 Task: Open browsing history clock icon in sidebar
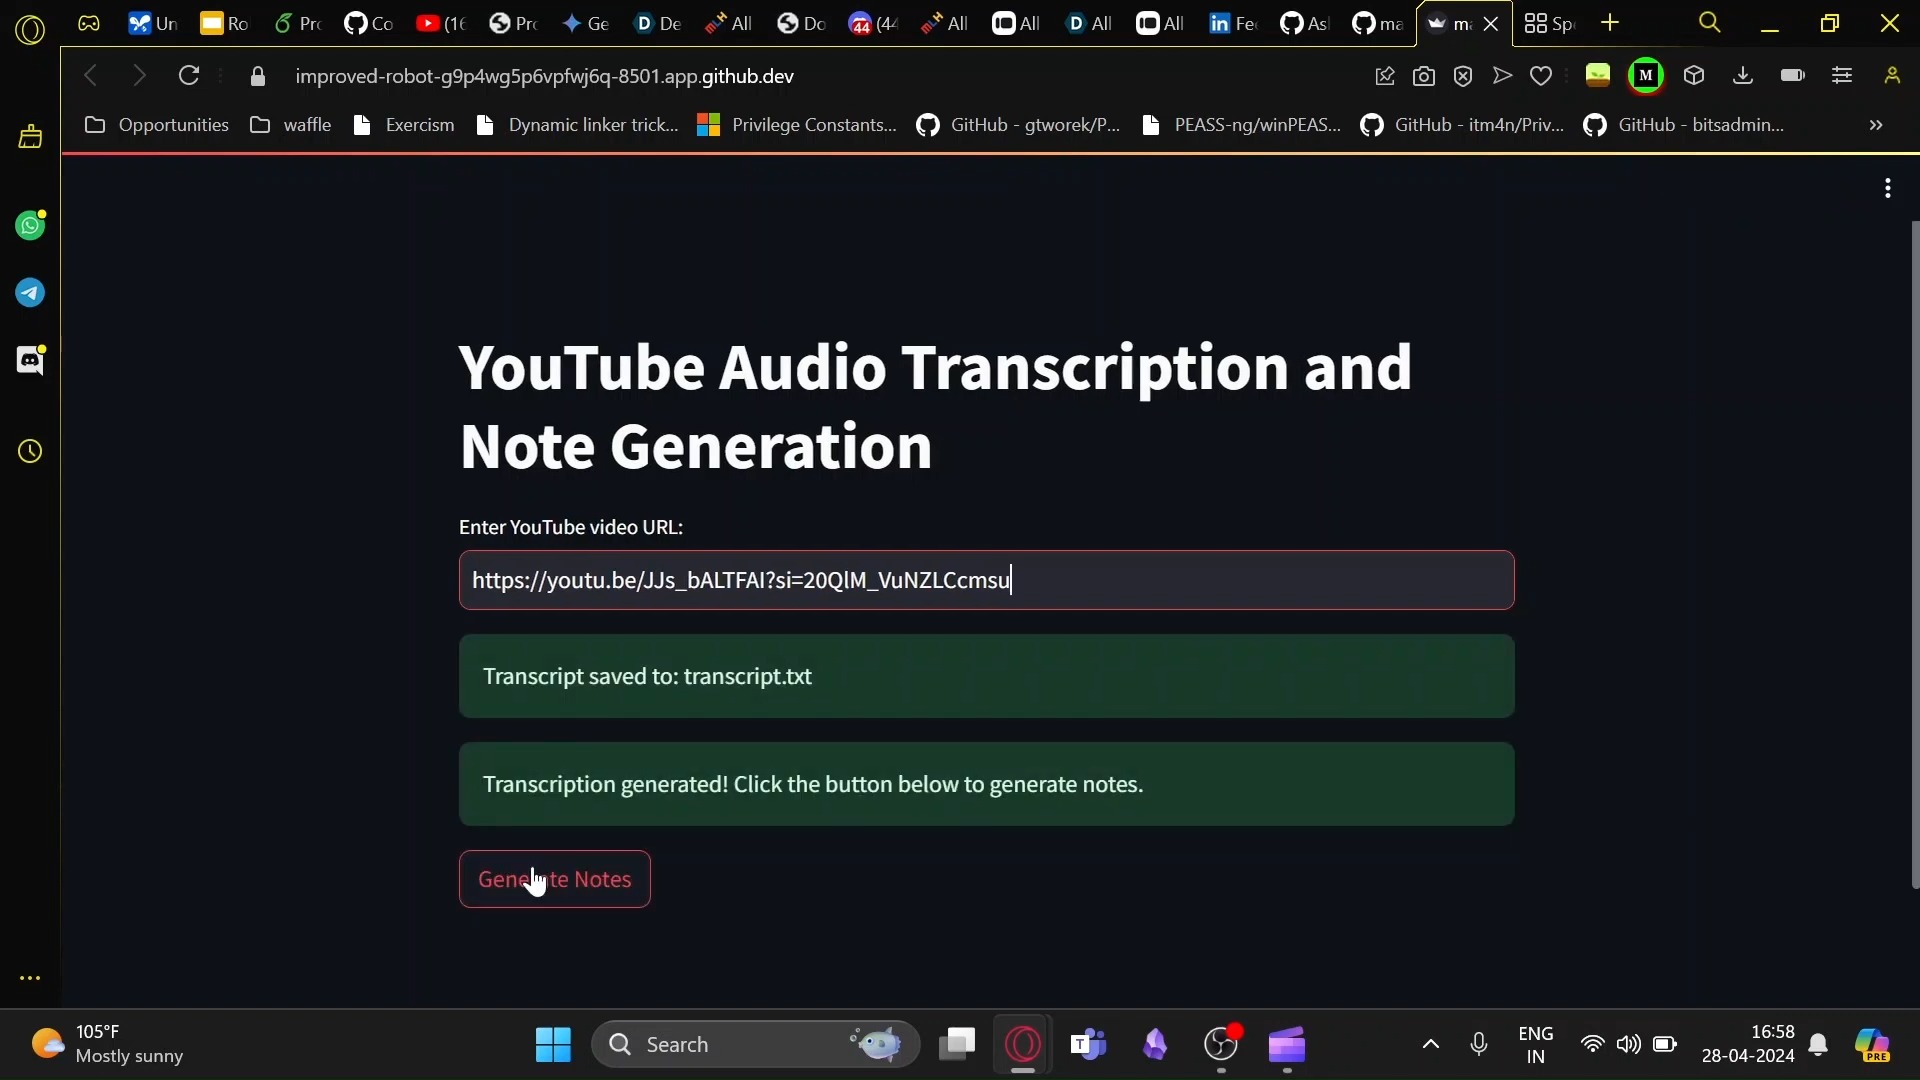tap(30, 452)
